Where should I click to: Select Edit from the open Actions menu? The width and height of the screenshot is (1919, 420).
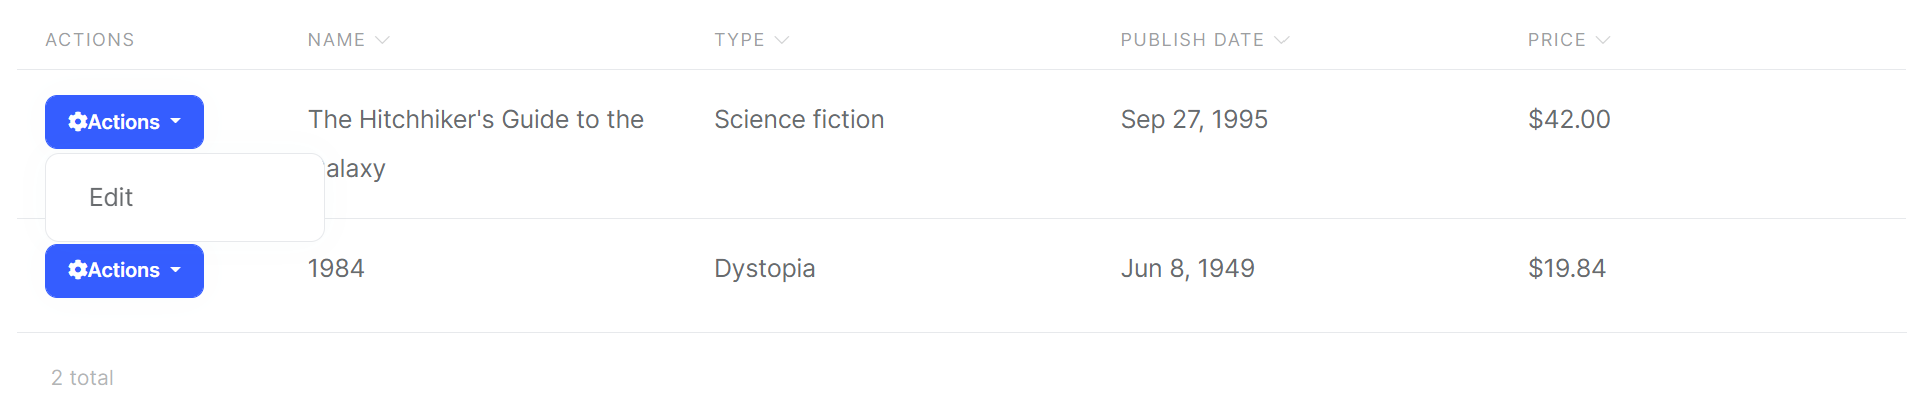click(111, 198)
